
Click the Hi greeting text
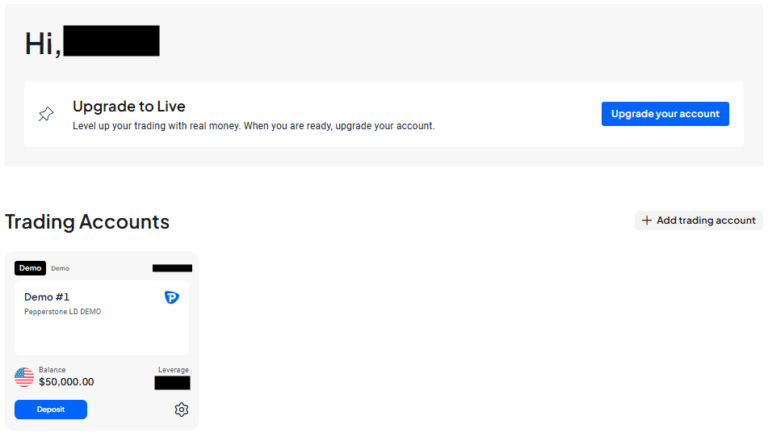43,44
